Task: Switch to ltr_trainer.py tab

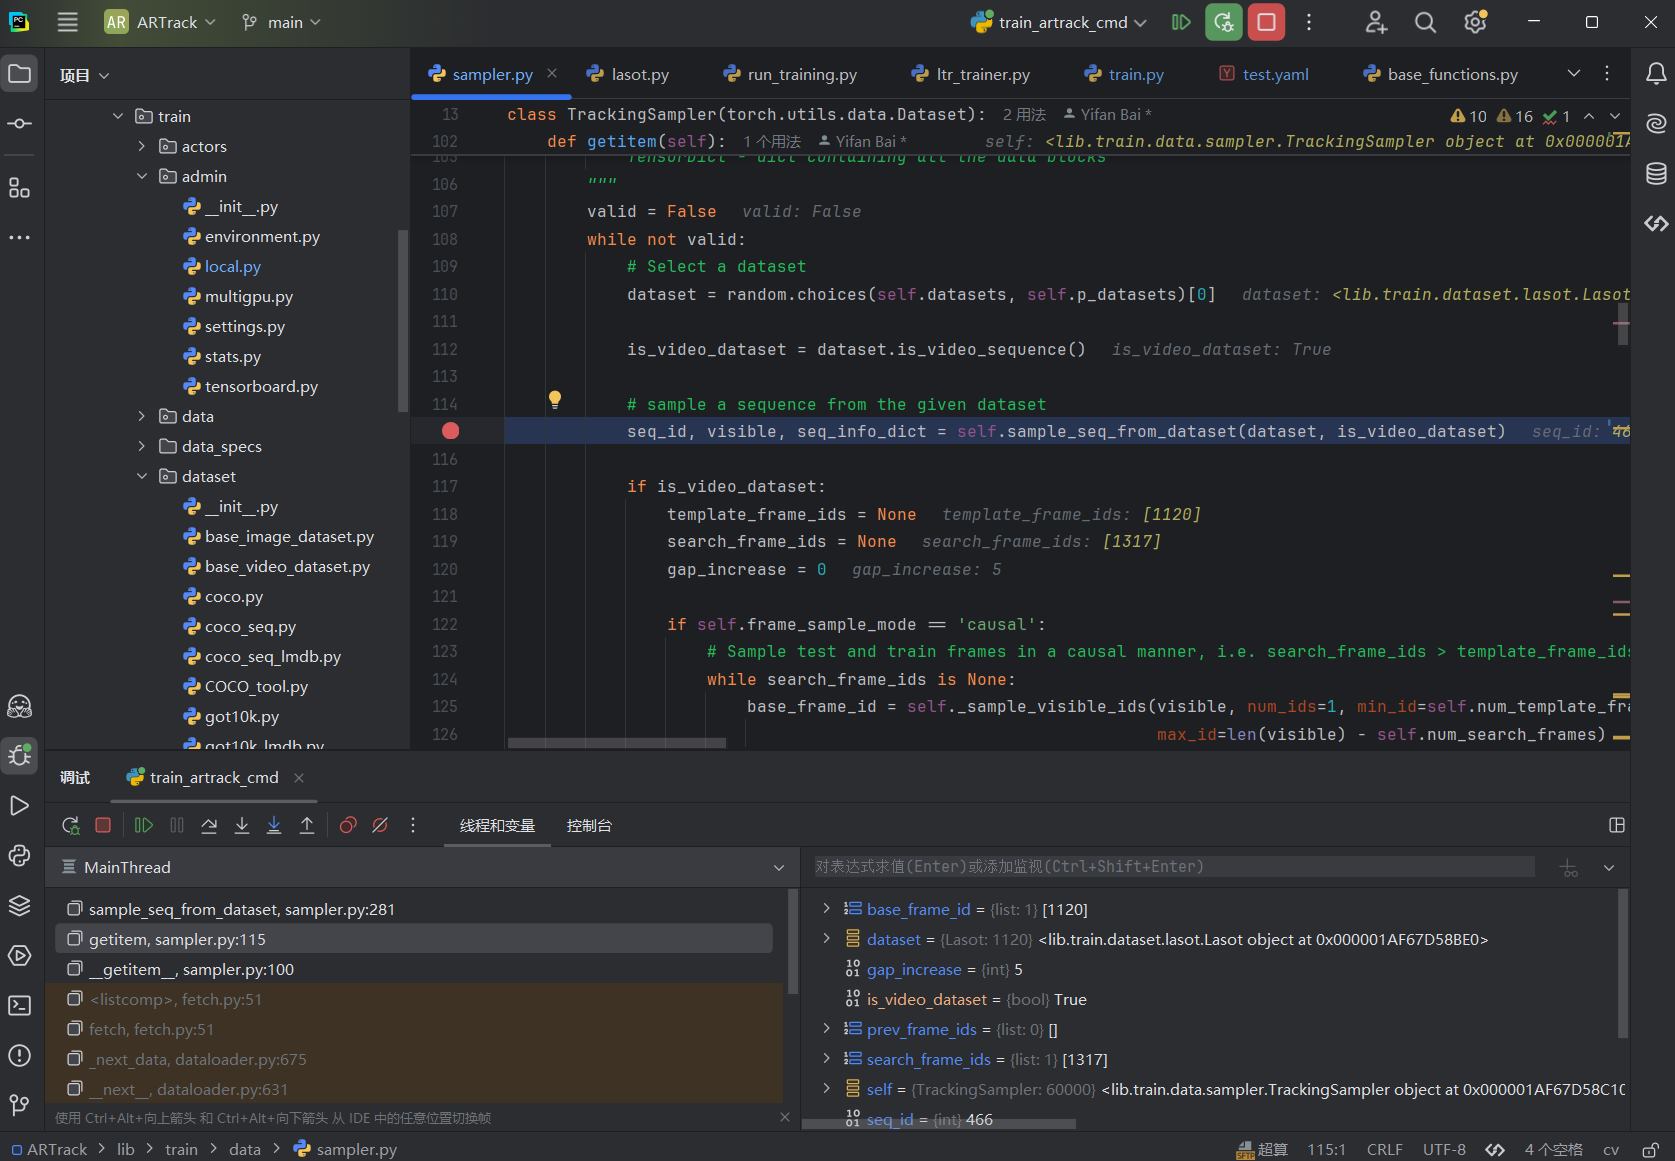Action: (971, 74)
